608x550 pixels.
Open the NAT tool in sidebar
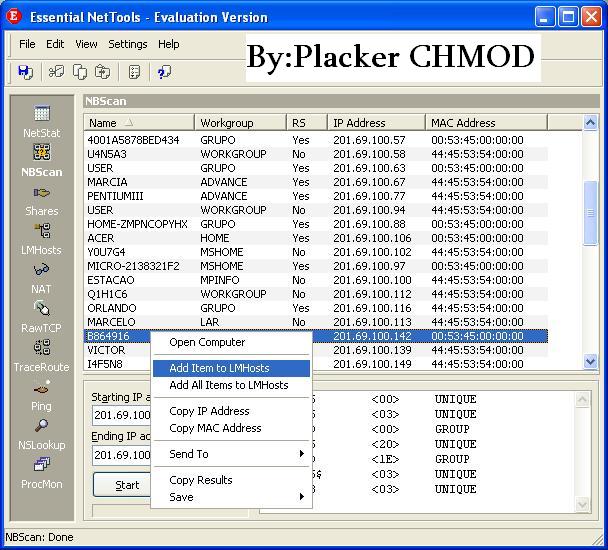click(41, 278)
